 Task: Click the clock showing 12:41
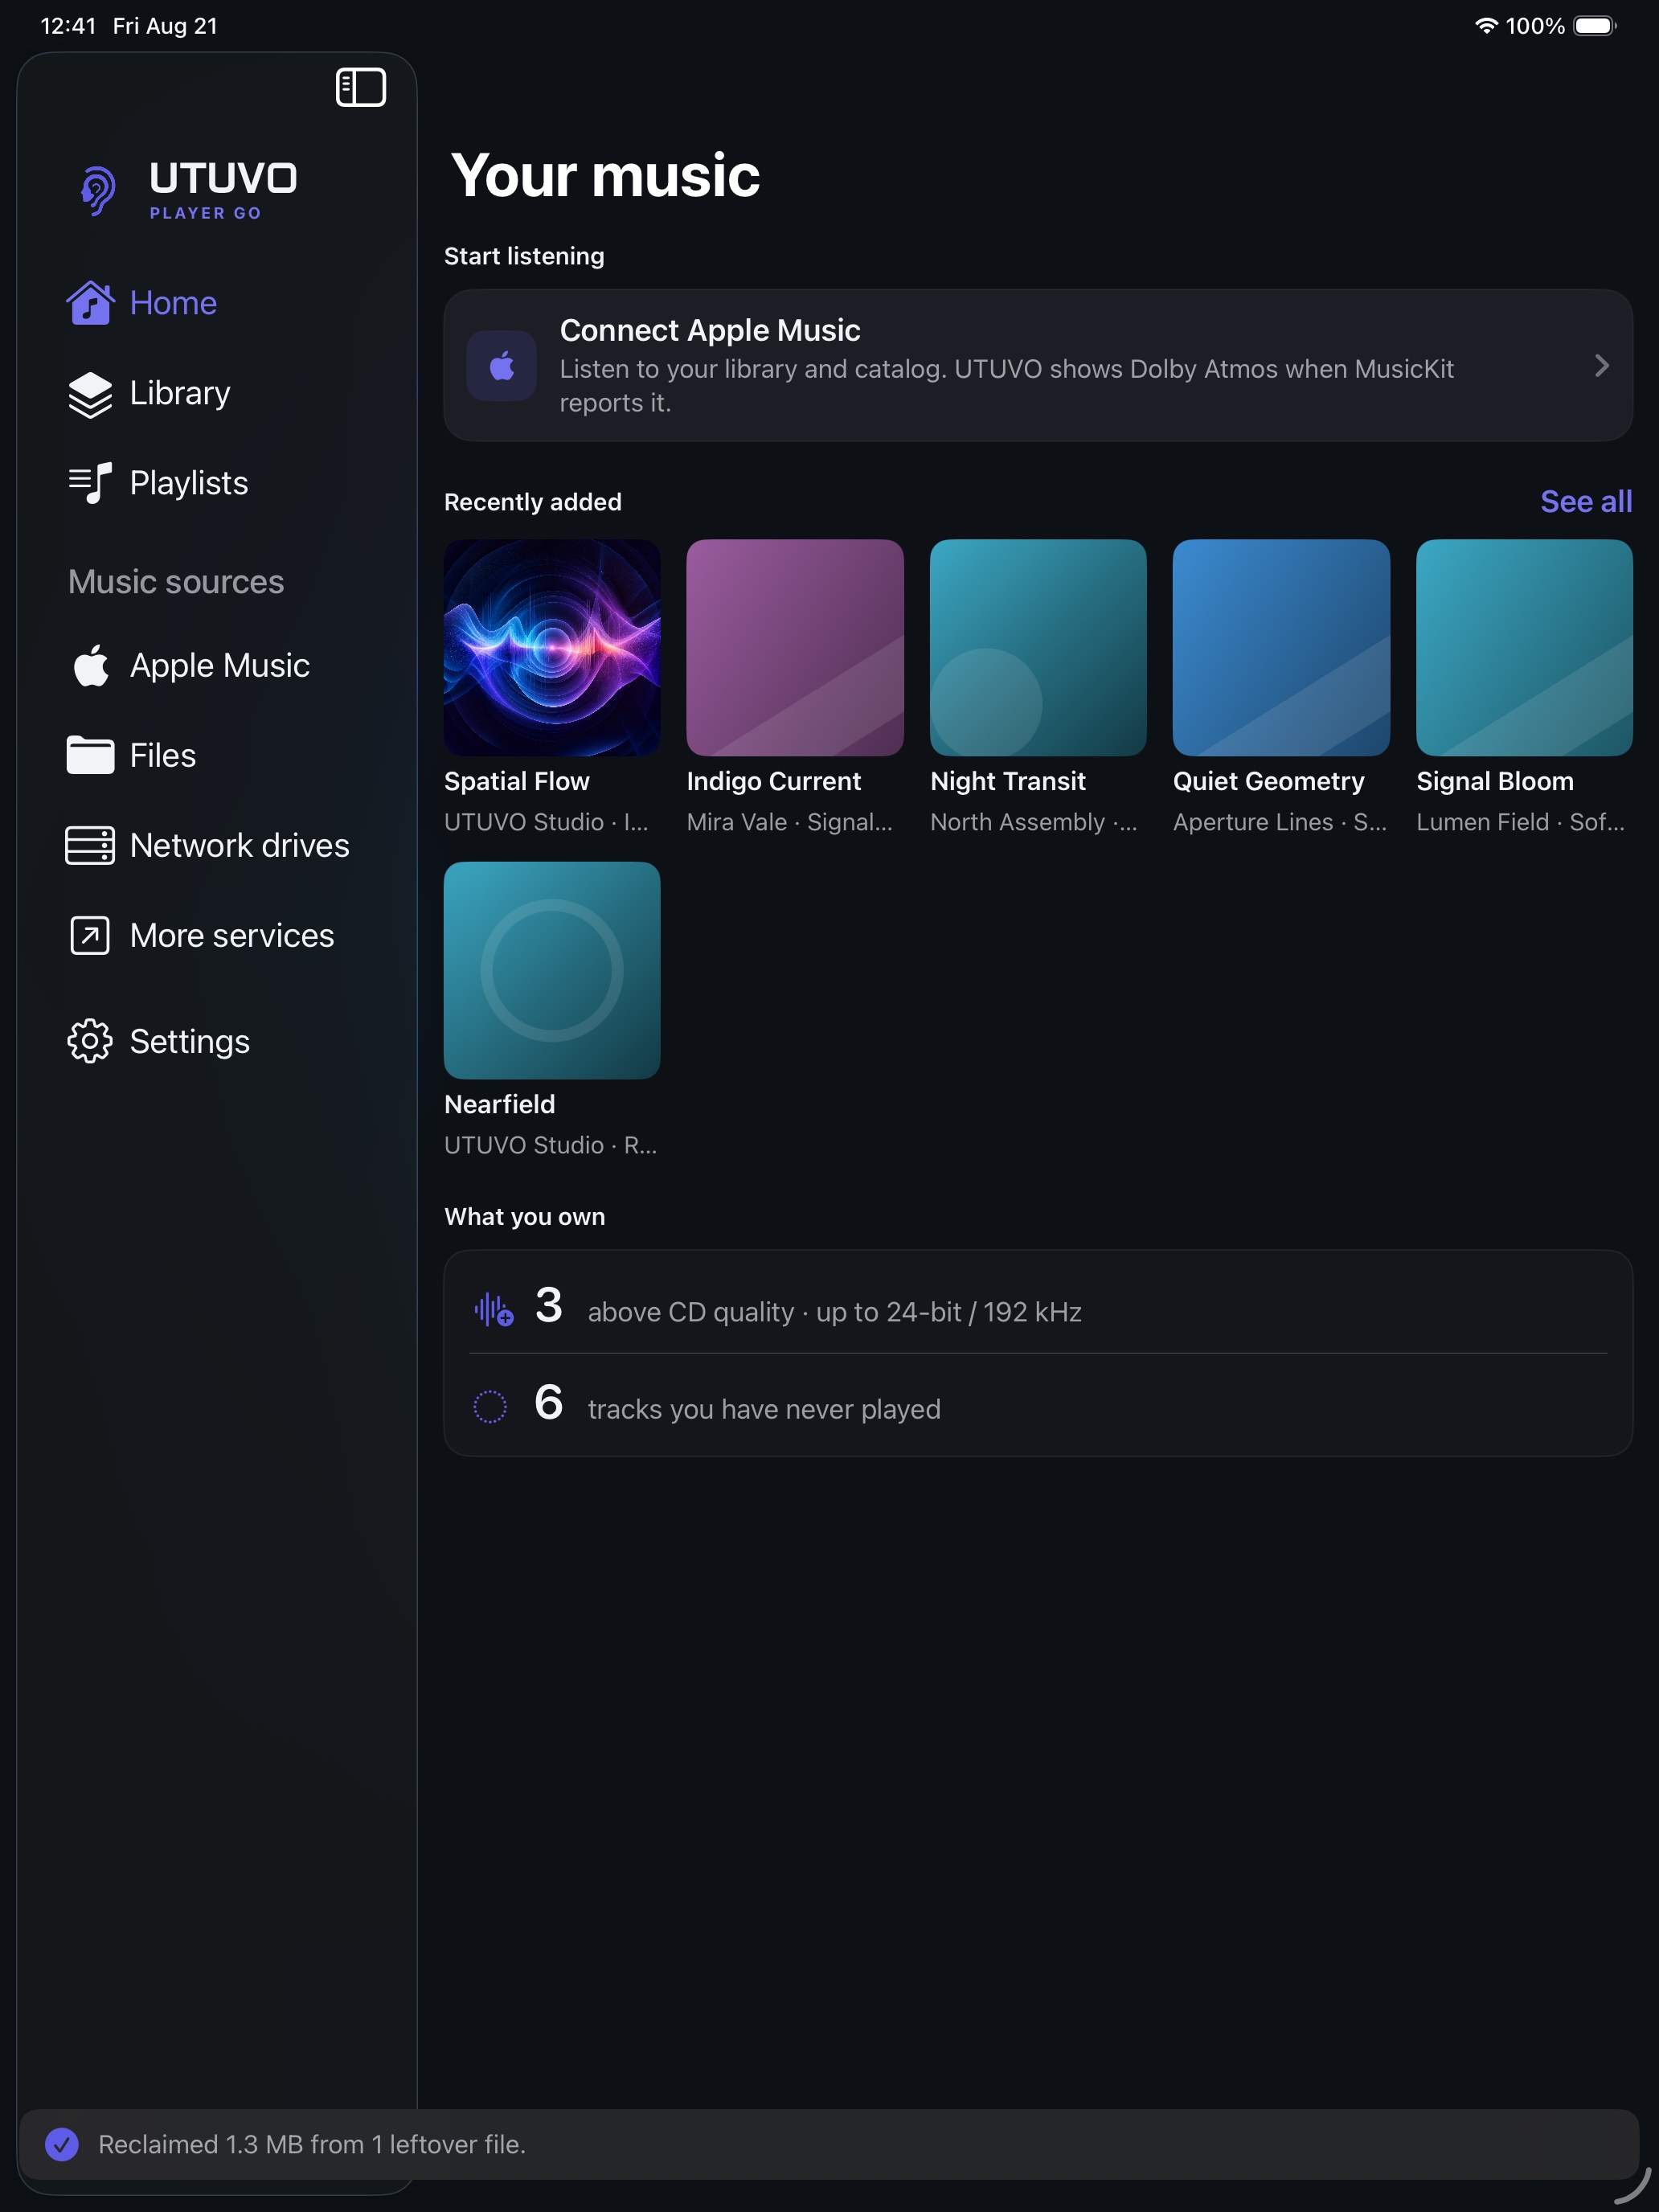[x=68, y=26]
